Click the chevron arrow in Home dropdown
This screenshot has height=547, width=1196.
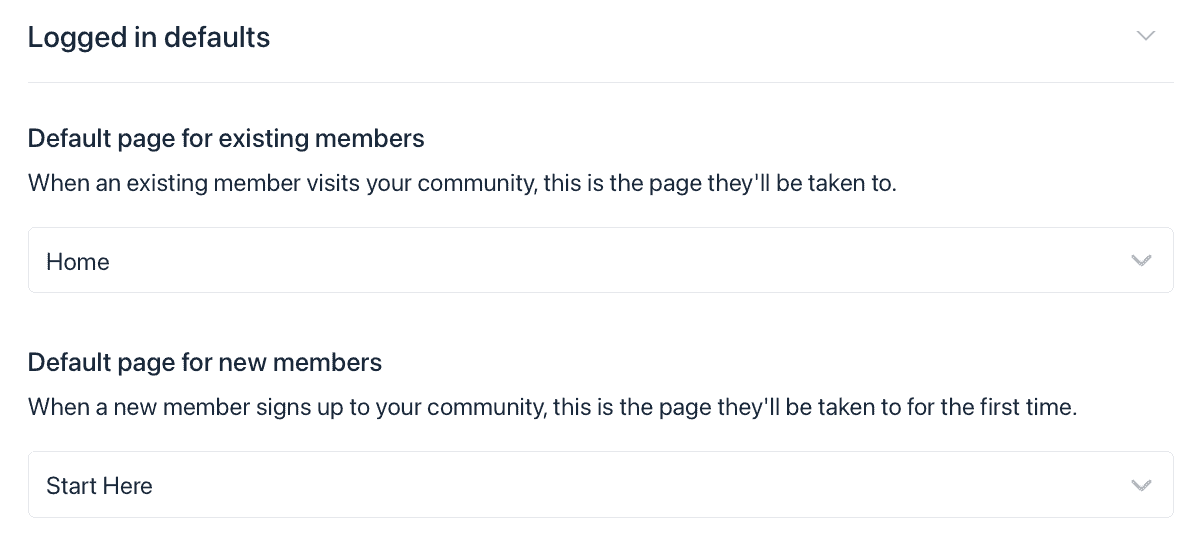click(1141, 261)
